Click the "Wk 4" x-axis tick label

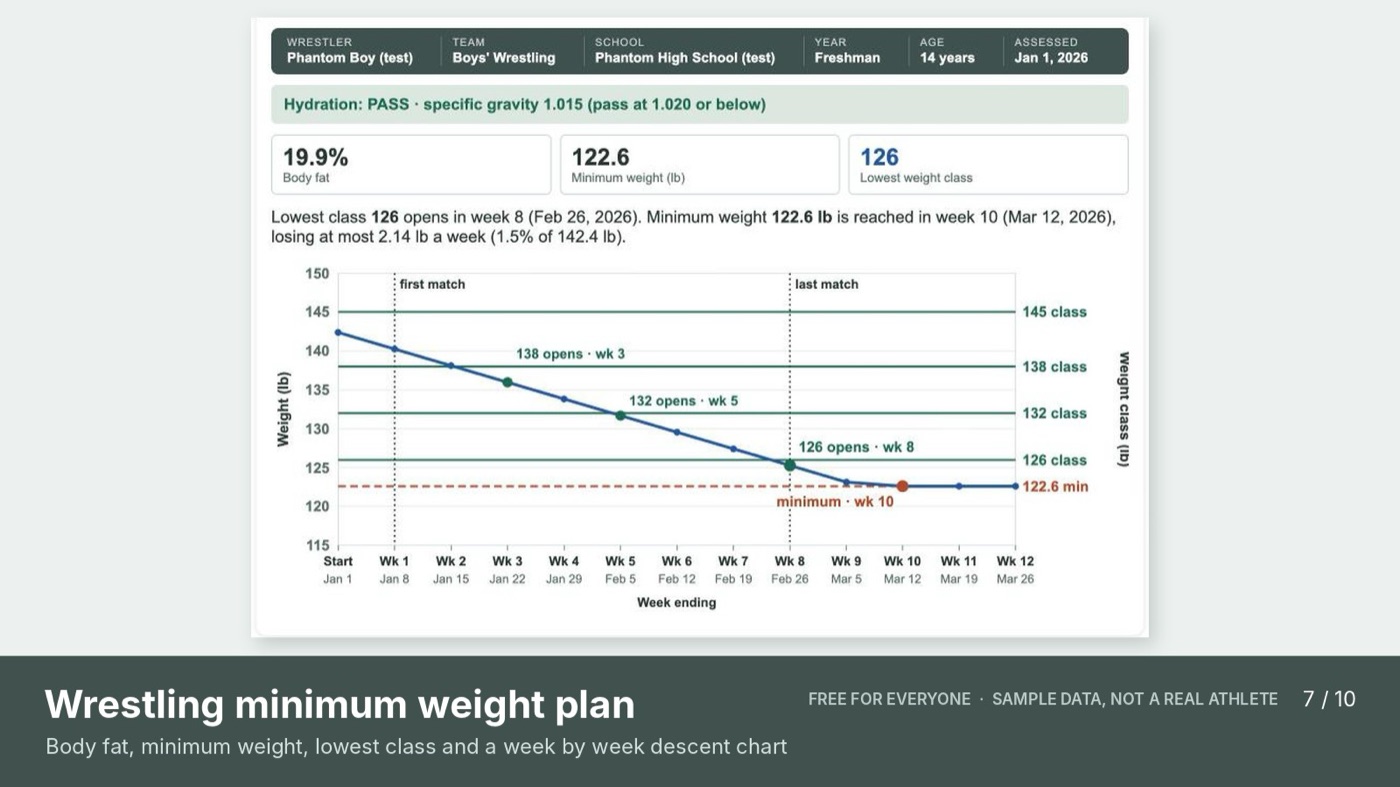click(564, 561)
